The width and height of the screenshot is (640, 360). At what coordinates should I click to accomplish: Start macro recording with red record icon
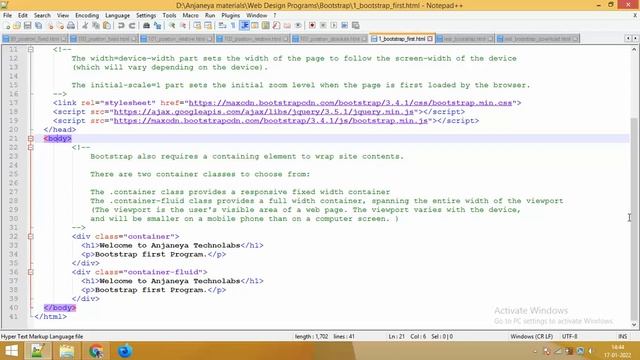tap(312, 26)
